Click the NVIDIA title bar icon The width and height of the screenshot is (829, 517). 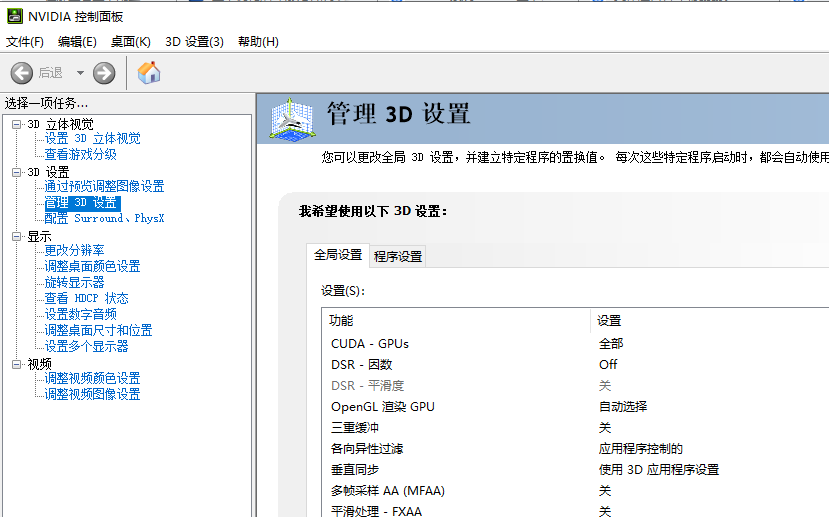tap(13, 16)
